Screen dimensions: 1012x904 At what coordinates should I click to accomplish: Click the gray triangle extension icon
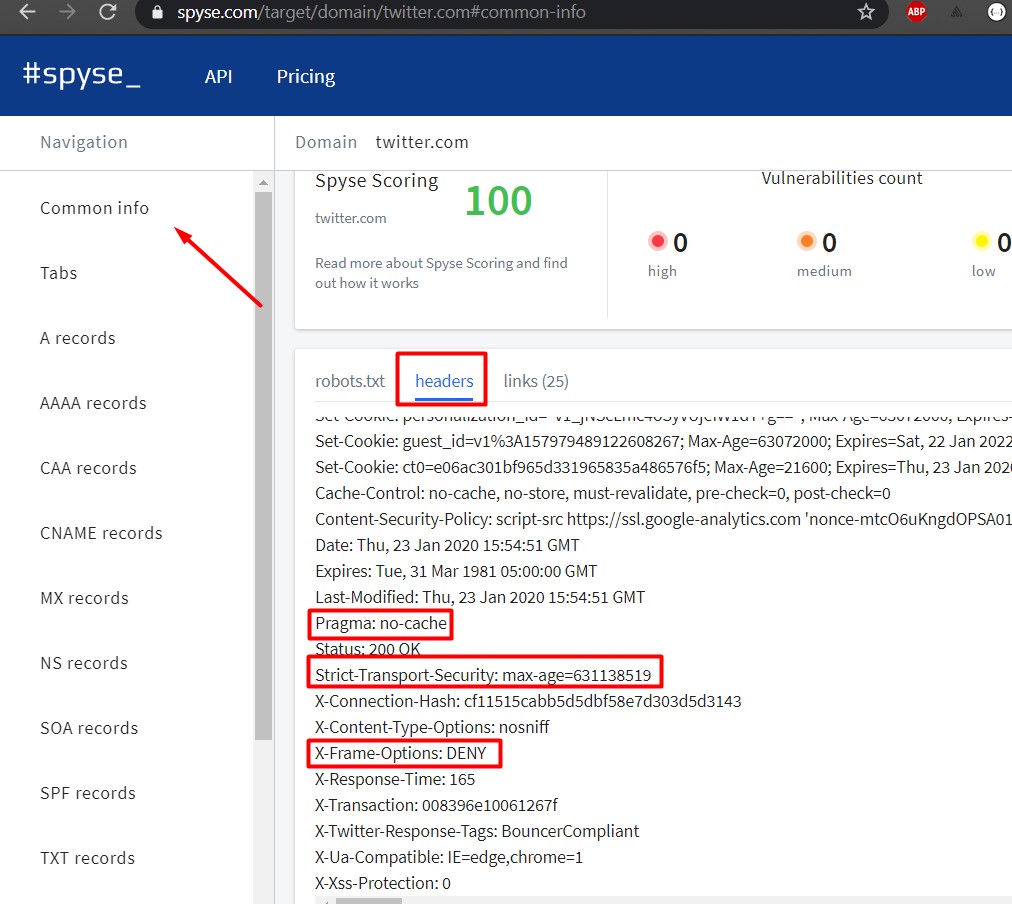[x=956, y=12]
